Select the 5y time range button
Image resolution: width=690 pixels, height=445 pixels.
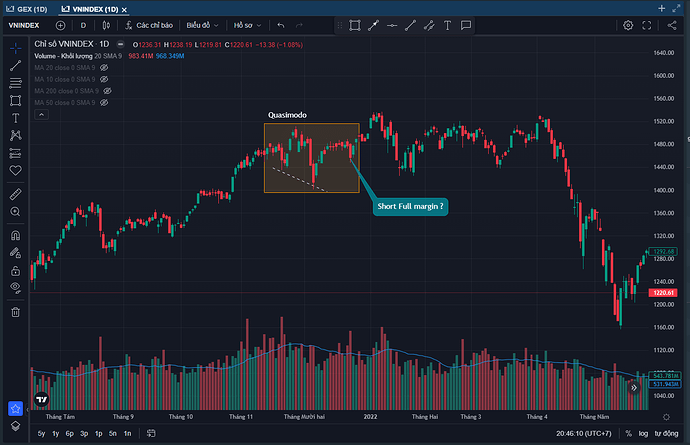pos(40,433)
